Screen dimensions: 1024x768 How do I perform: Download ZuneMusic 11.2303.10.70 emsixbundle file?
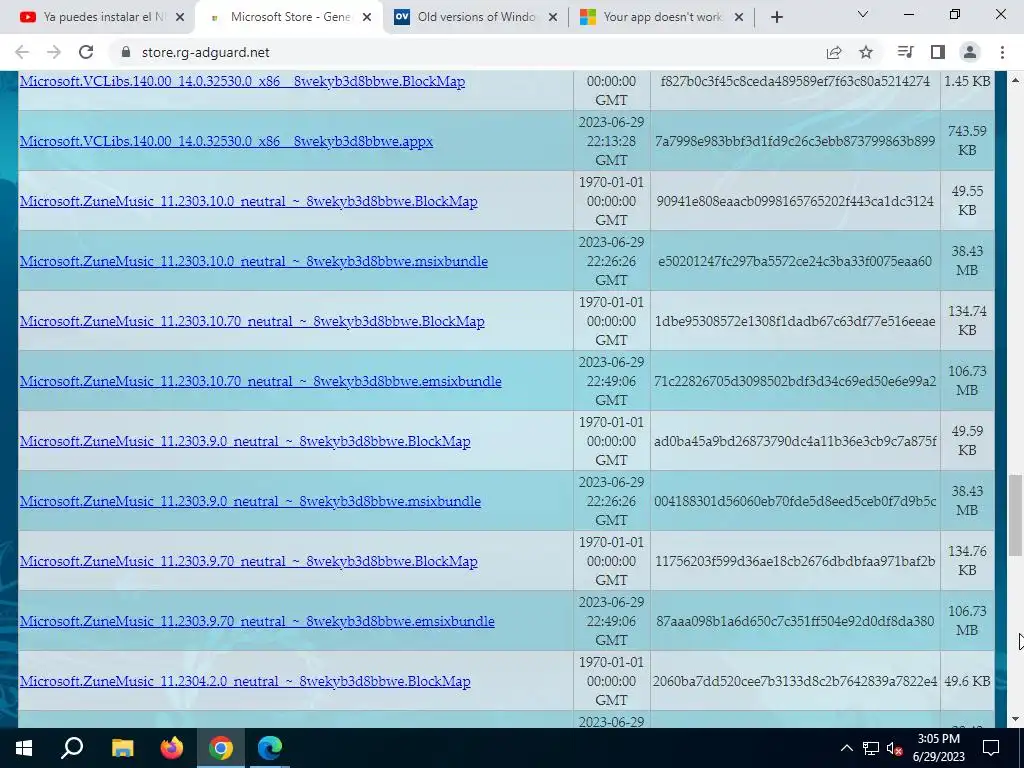[x=261, y=381]
